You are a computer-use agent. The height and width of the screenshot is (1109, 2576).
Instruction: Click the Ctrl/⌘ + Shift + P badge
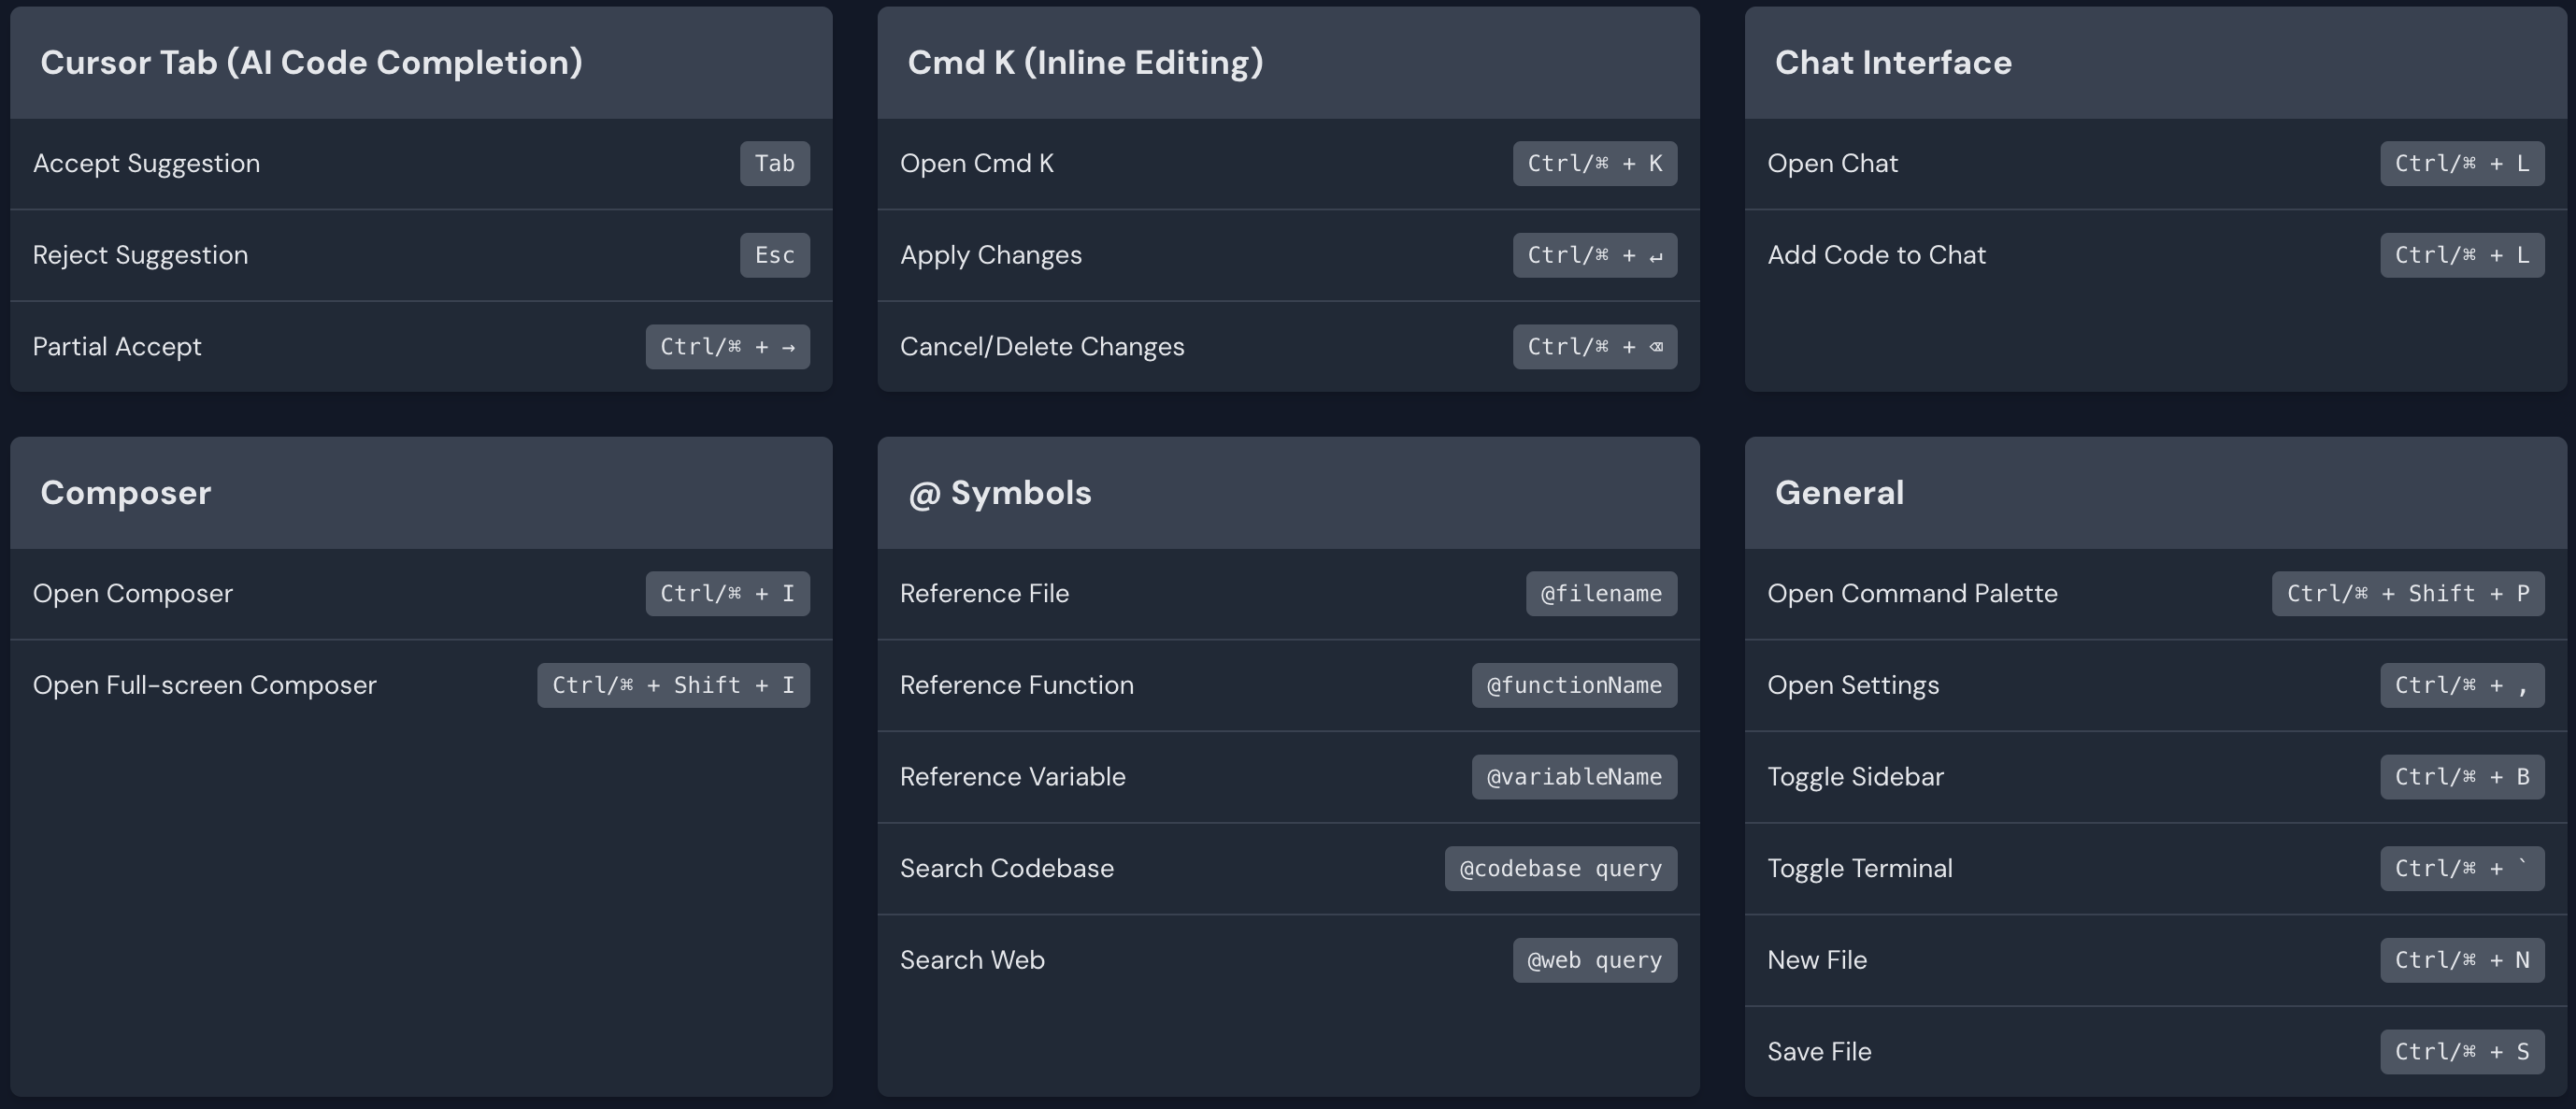[2408, 594]
